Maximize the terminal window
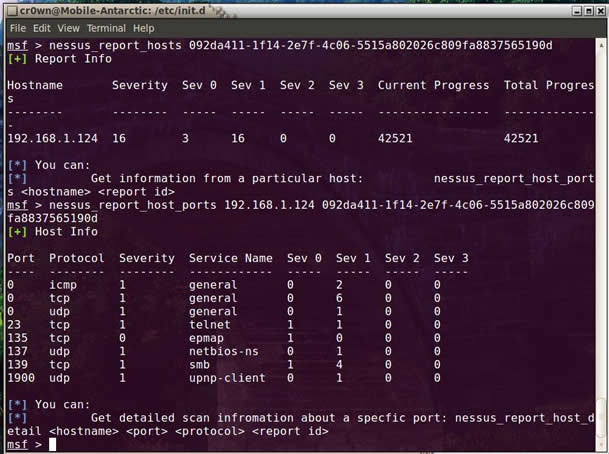The image size is (609, 454). click(589, 11)
